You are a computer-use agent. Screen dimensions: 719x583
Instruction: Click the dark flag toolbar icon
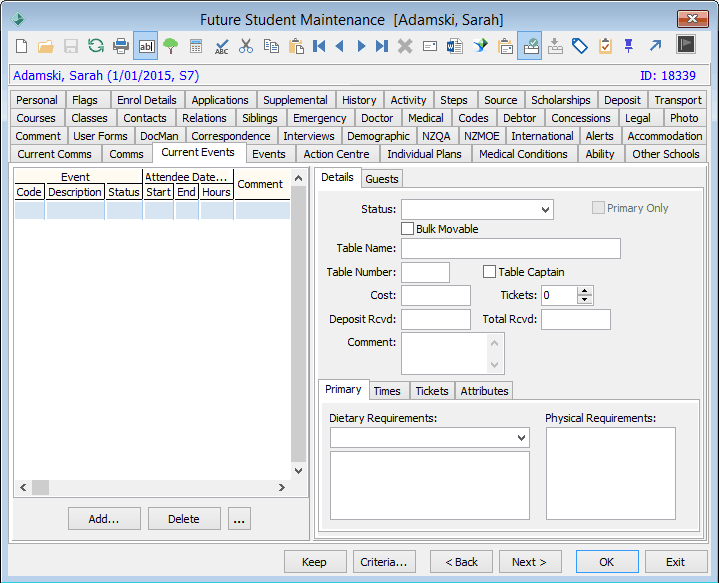coord(686,44)
